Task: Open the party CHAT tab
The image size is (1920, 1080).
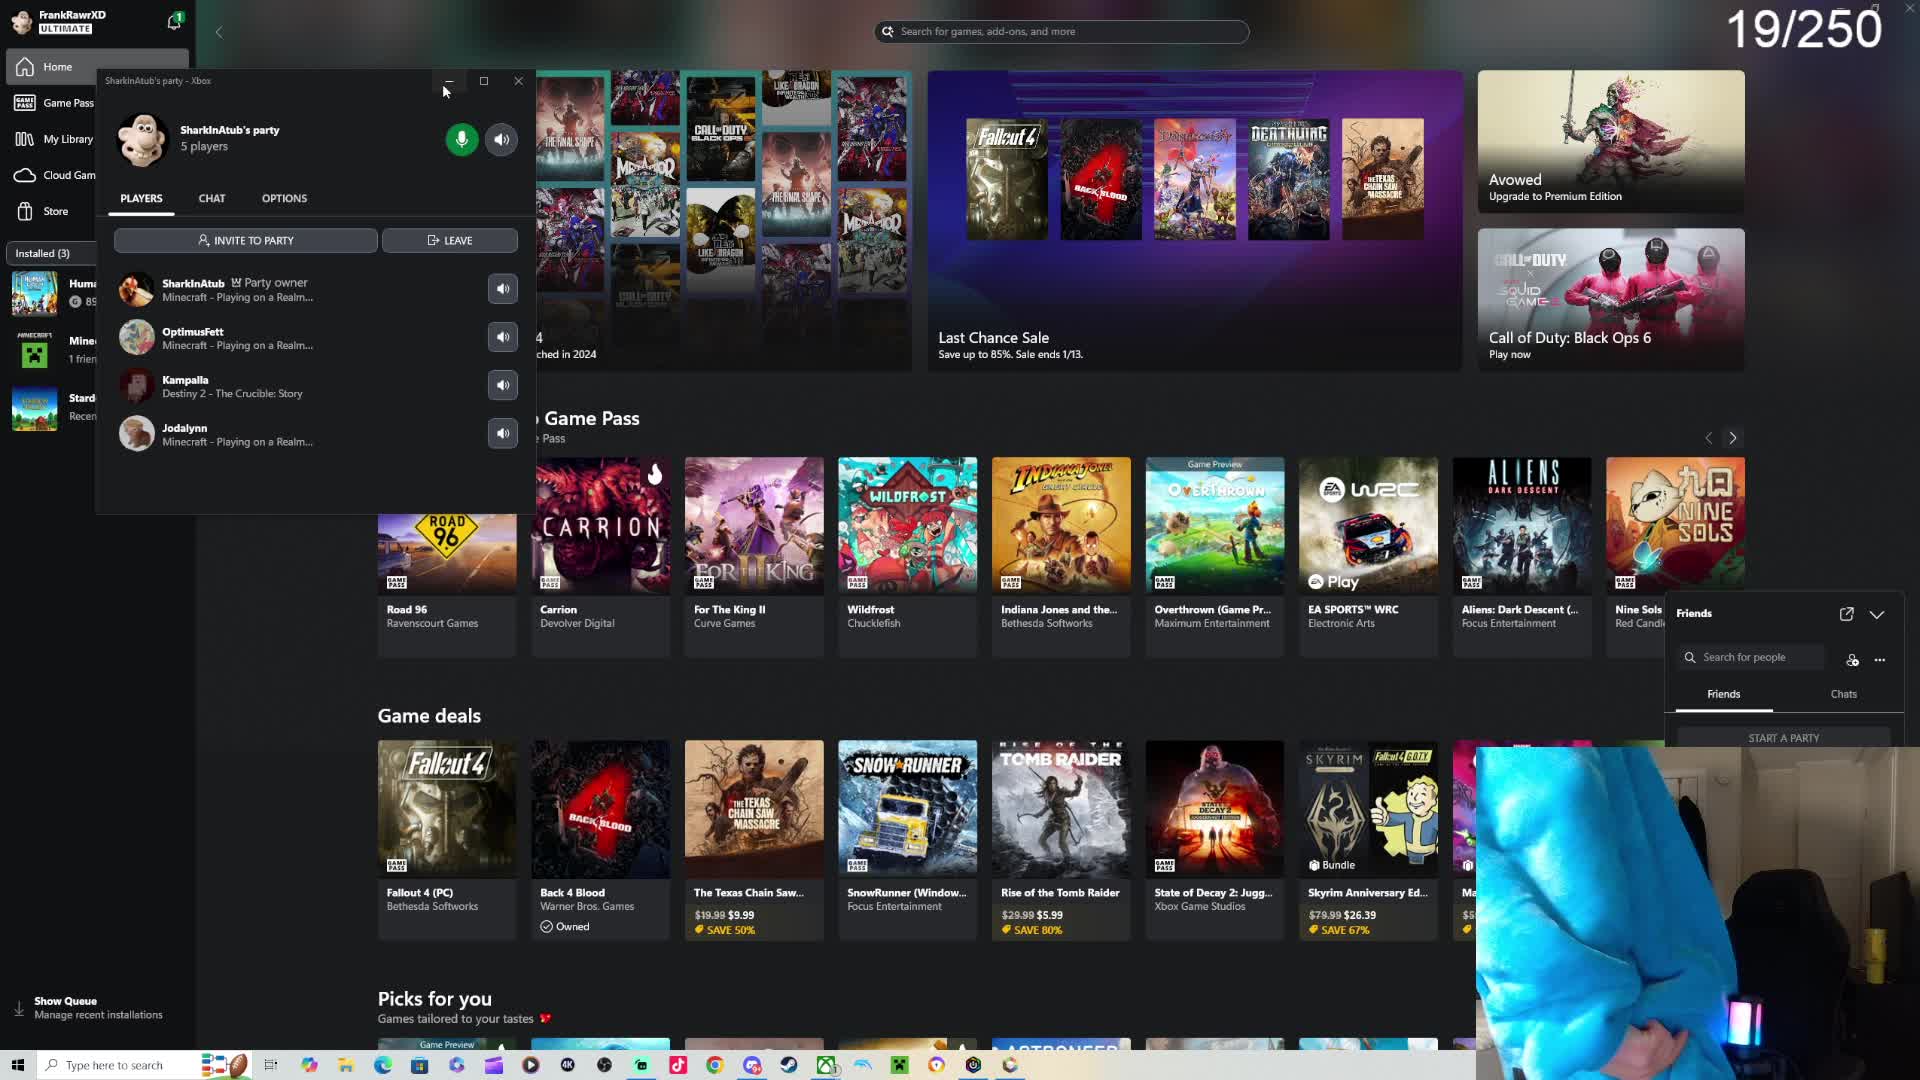Action: (x=212, y=198)
